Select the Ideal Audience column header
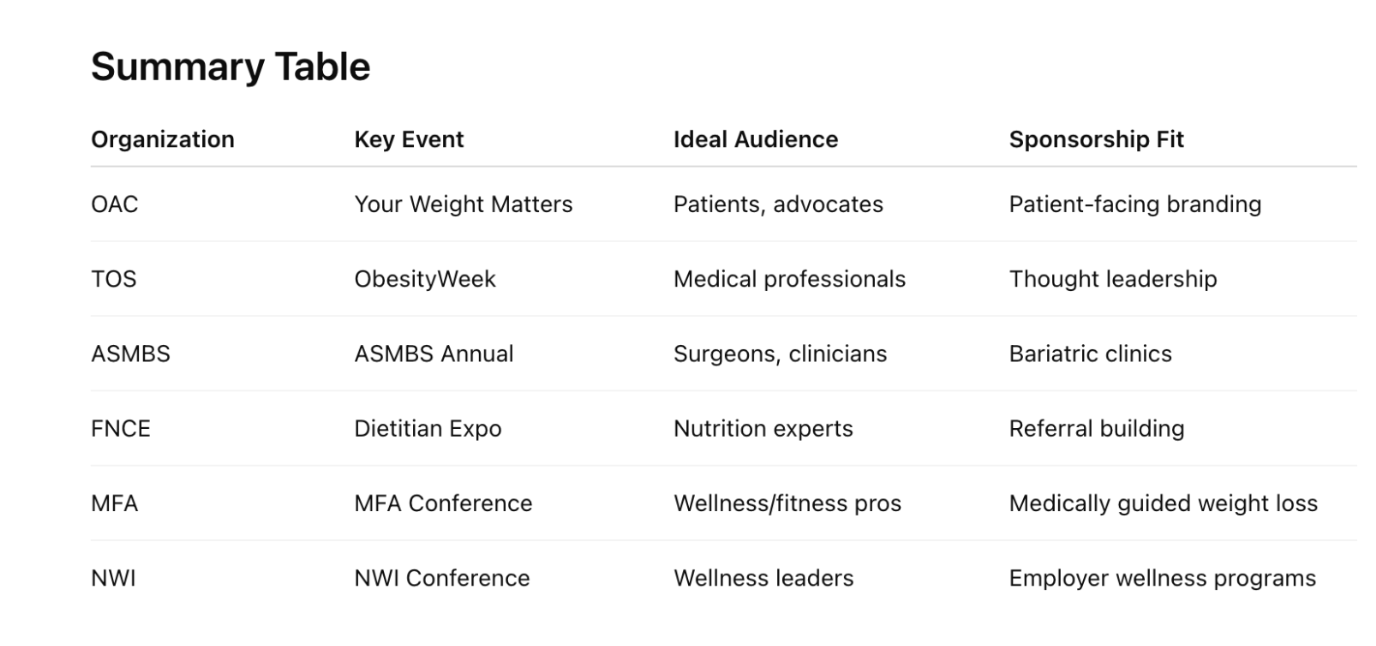Viewport: 1376px width, 646px height. (755, 140)
